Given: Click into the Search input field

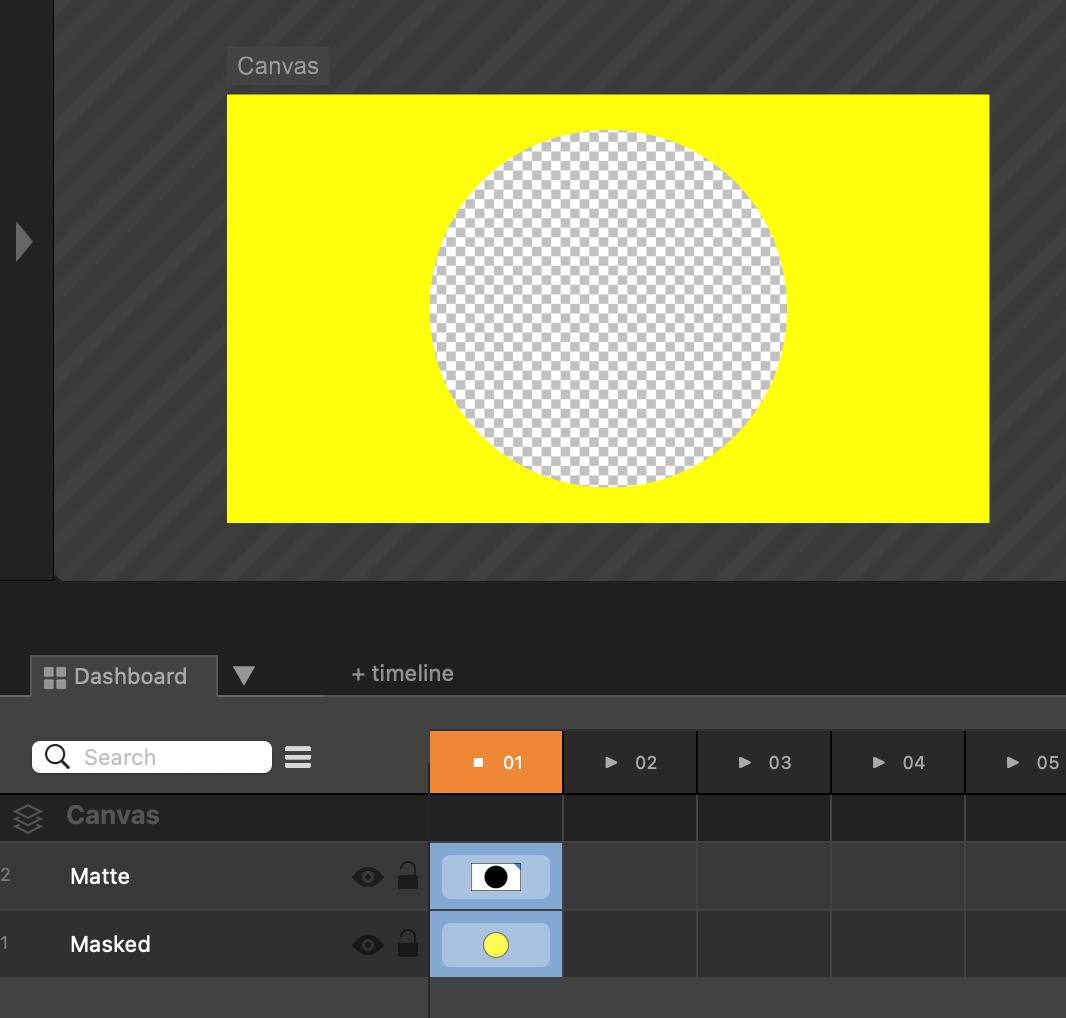Looking at the screenshot, I should click(x=170, y=757).
